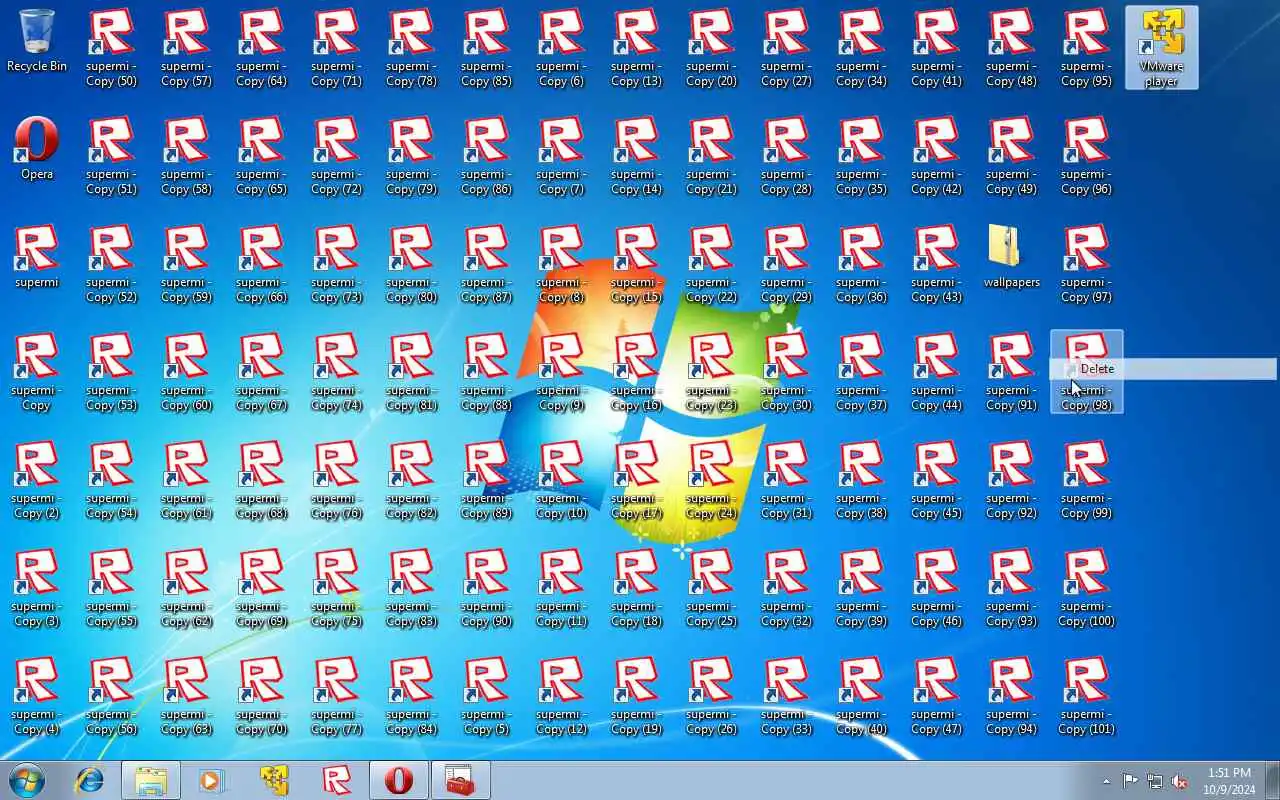This screenshot has width=1280, height=800.
Task: Select the supermi - Copy (23) icon
Action: click(x=711, y=371)
